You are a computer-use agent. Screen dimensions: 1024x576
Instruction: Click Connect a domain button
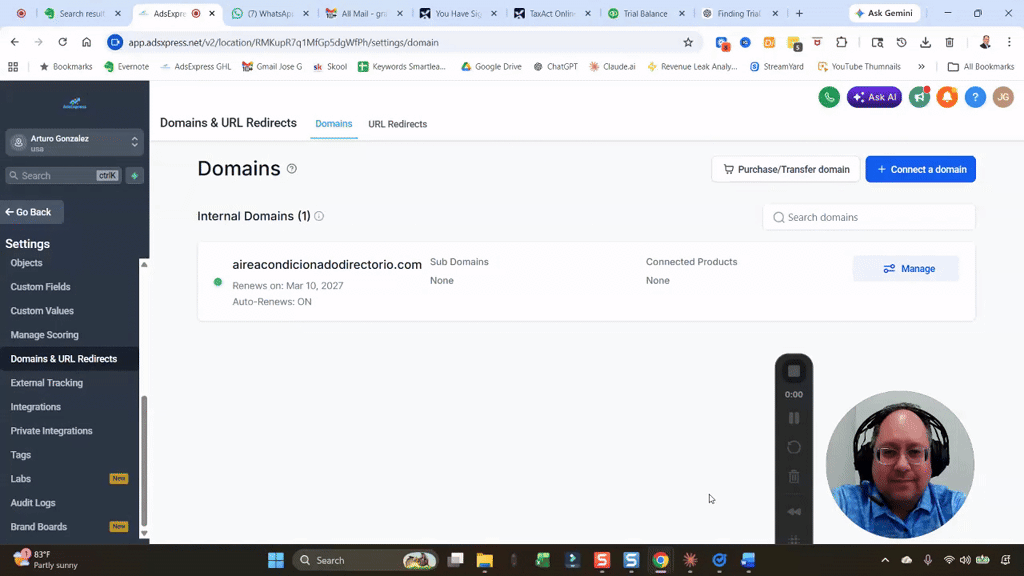[920, 169]
